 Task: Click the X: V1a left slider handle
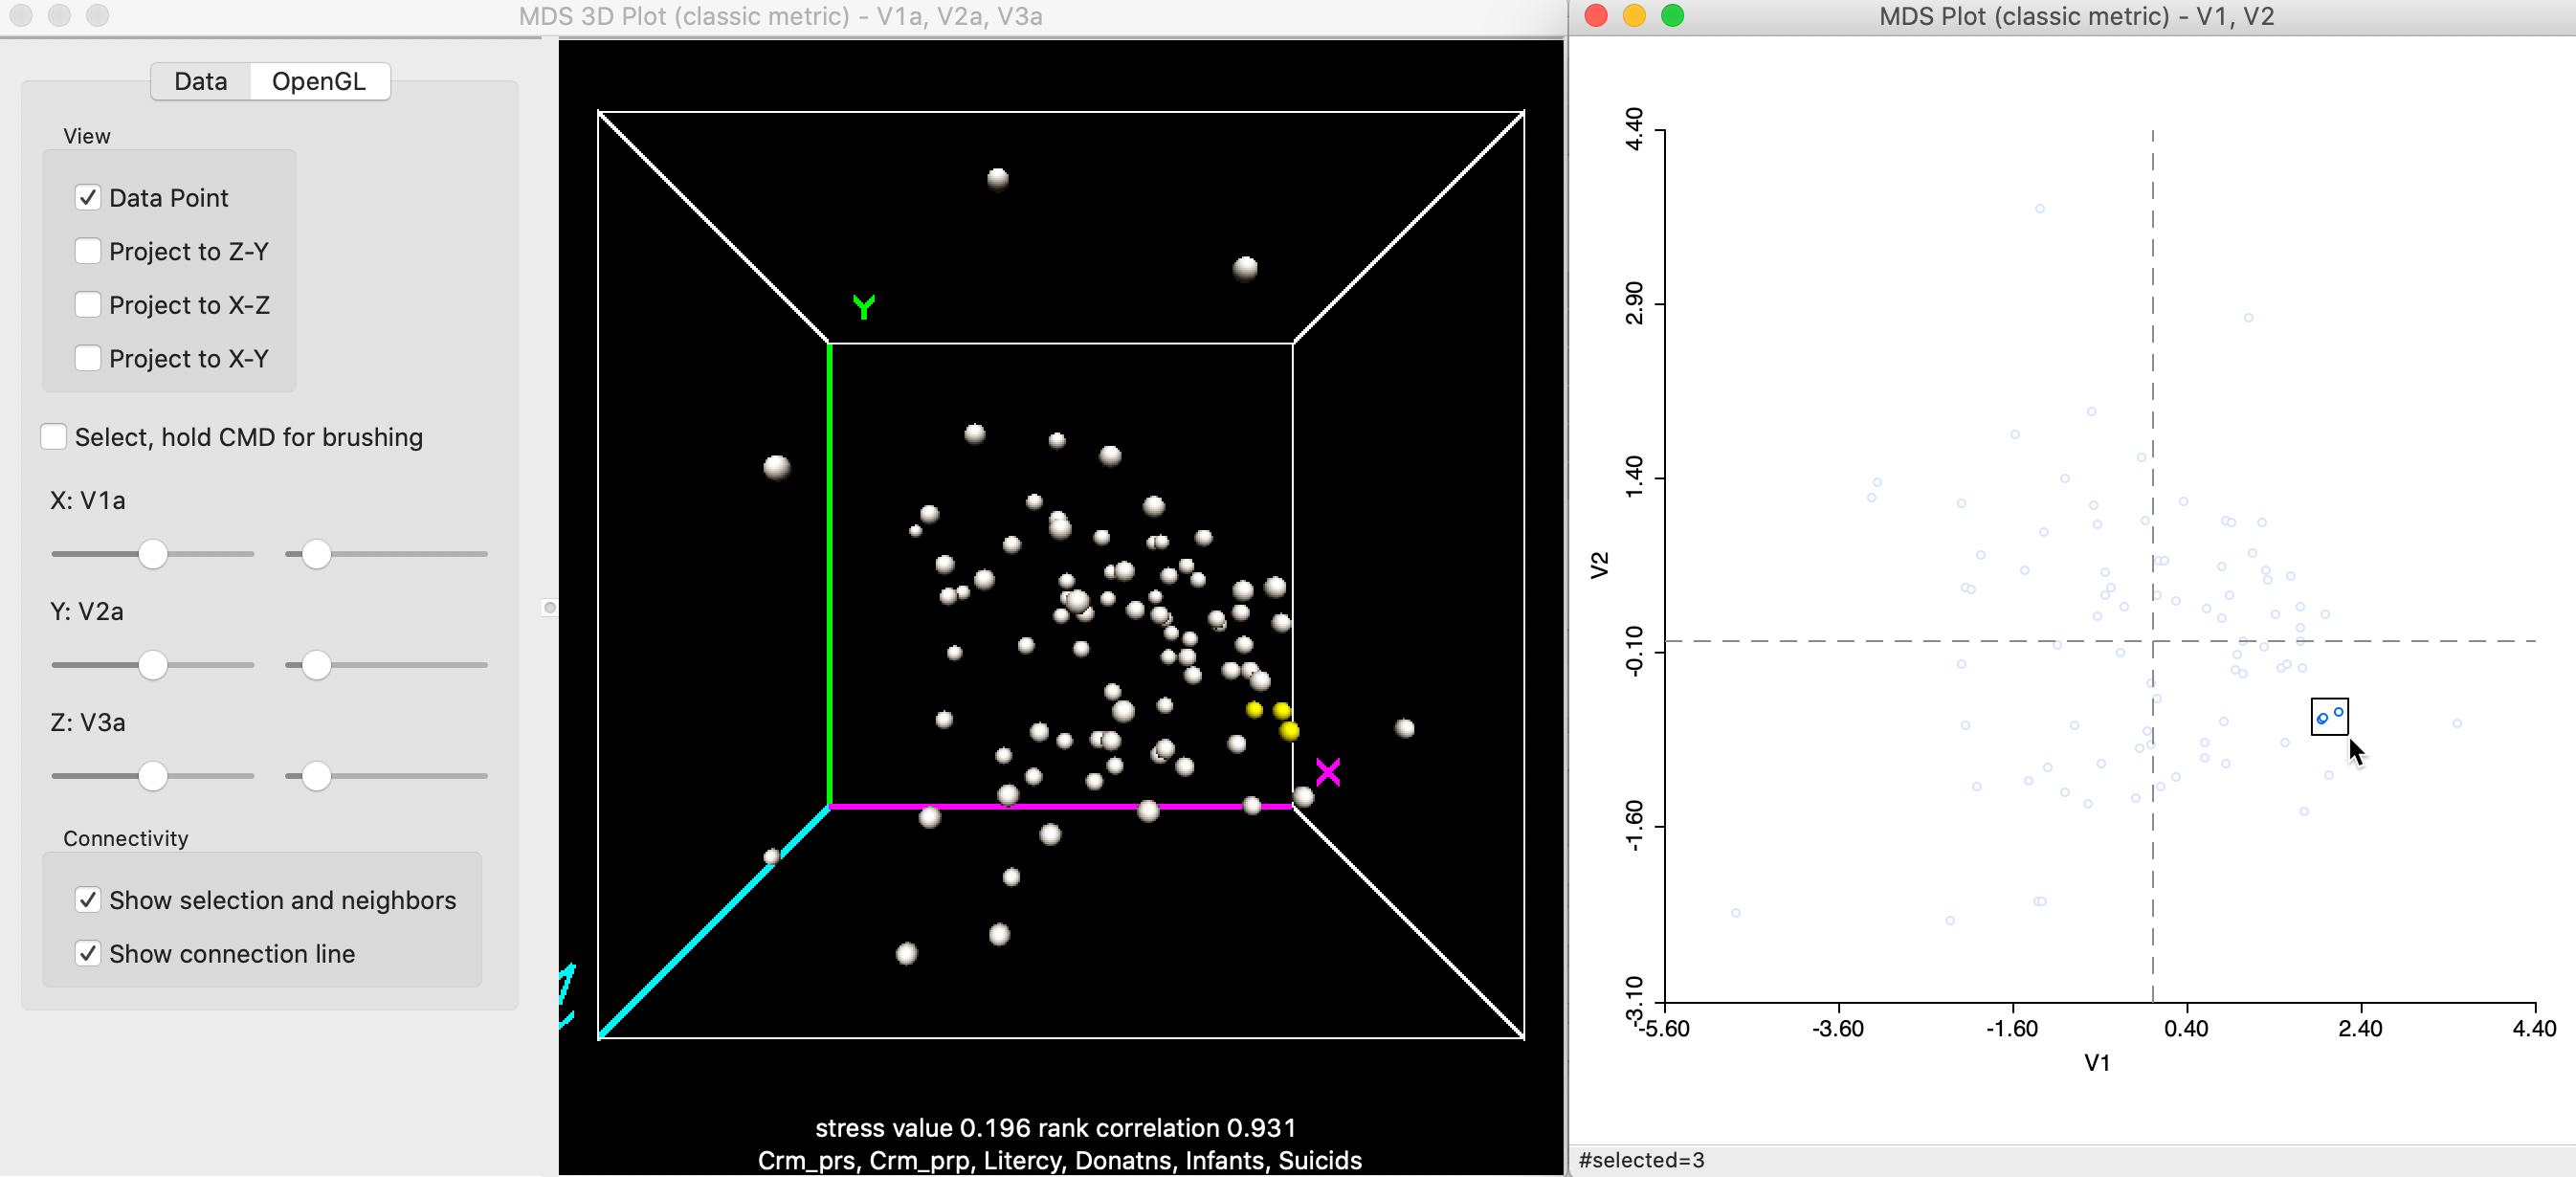[x=152, y=554]
